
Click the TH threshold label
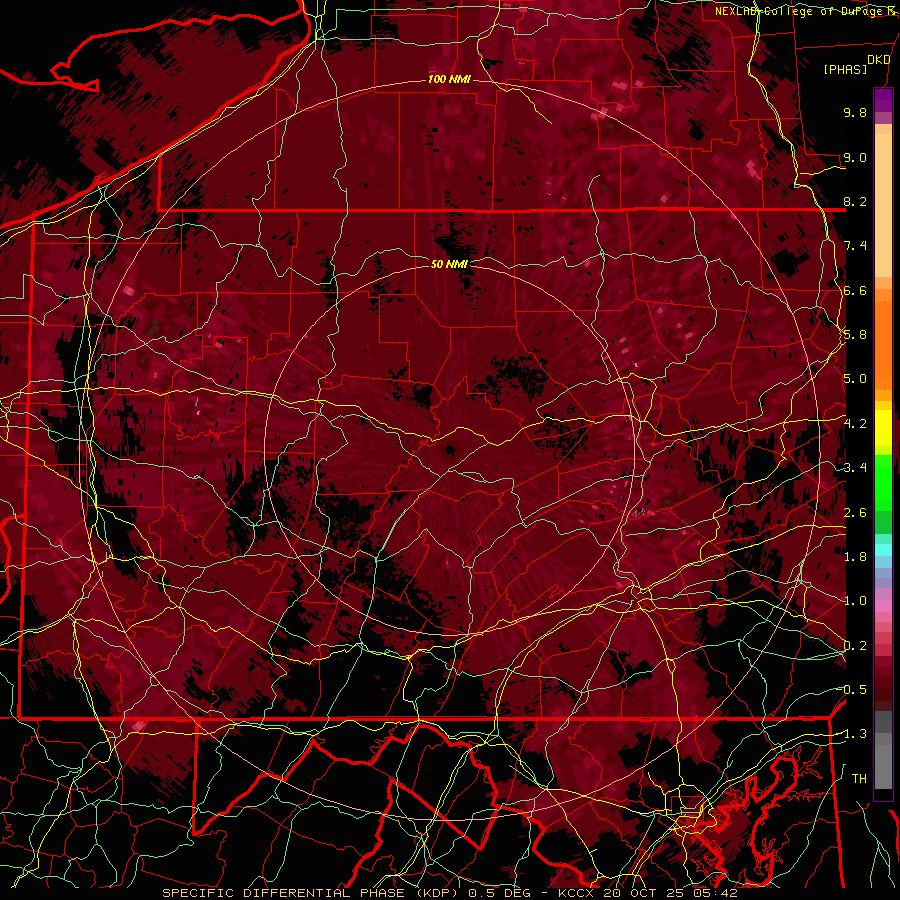(859, 779)
